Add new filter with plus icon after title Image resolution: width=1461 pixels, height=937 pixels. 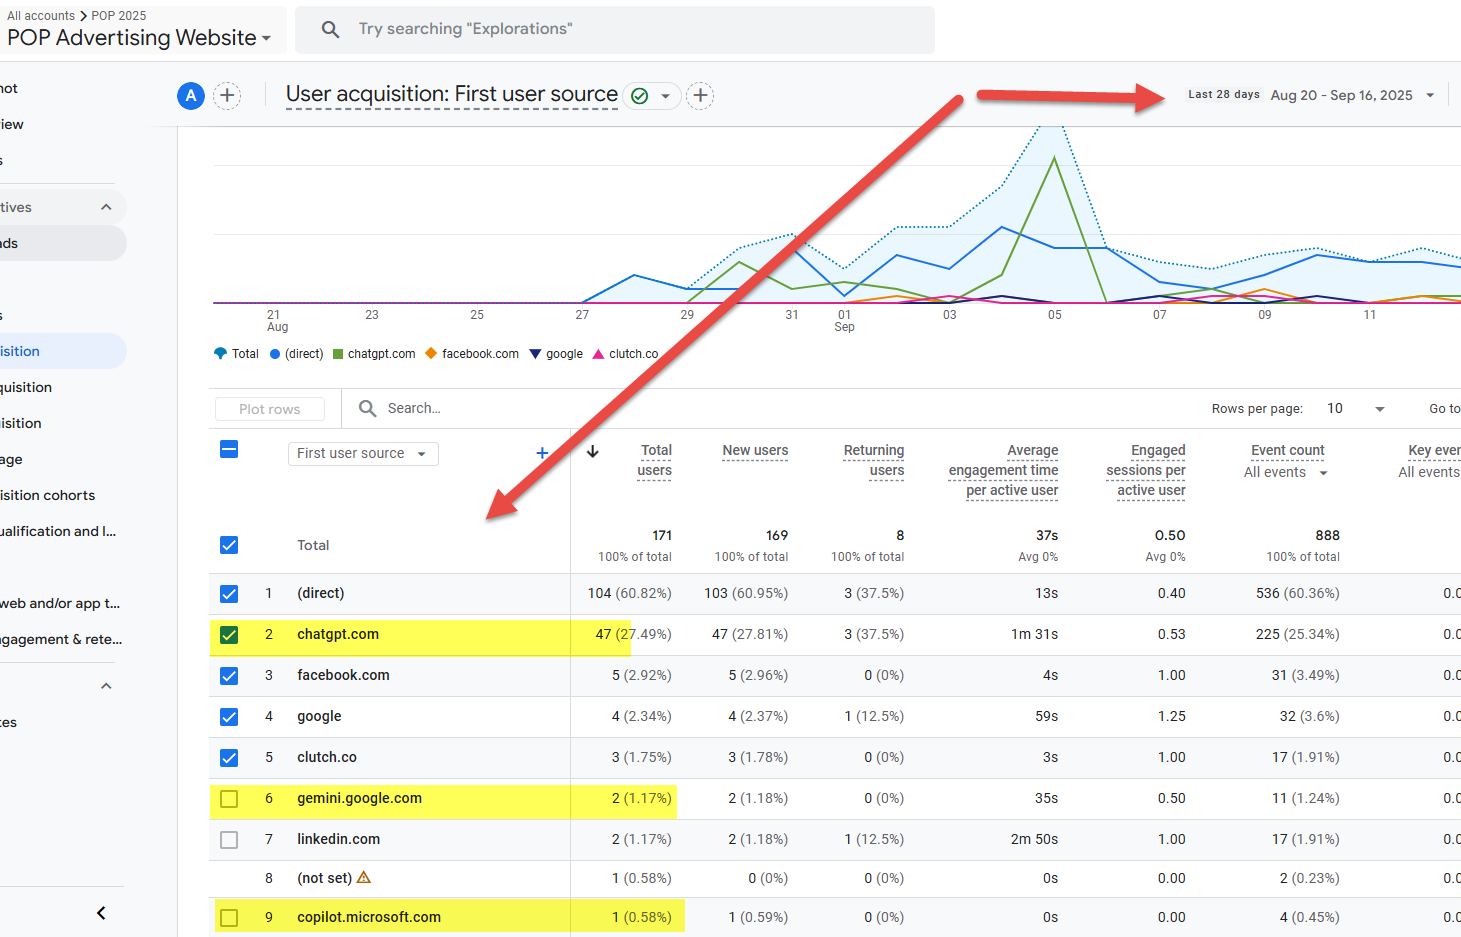click(x=701, y=96)
